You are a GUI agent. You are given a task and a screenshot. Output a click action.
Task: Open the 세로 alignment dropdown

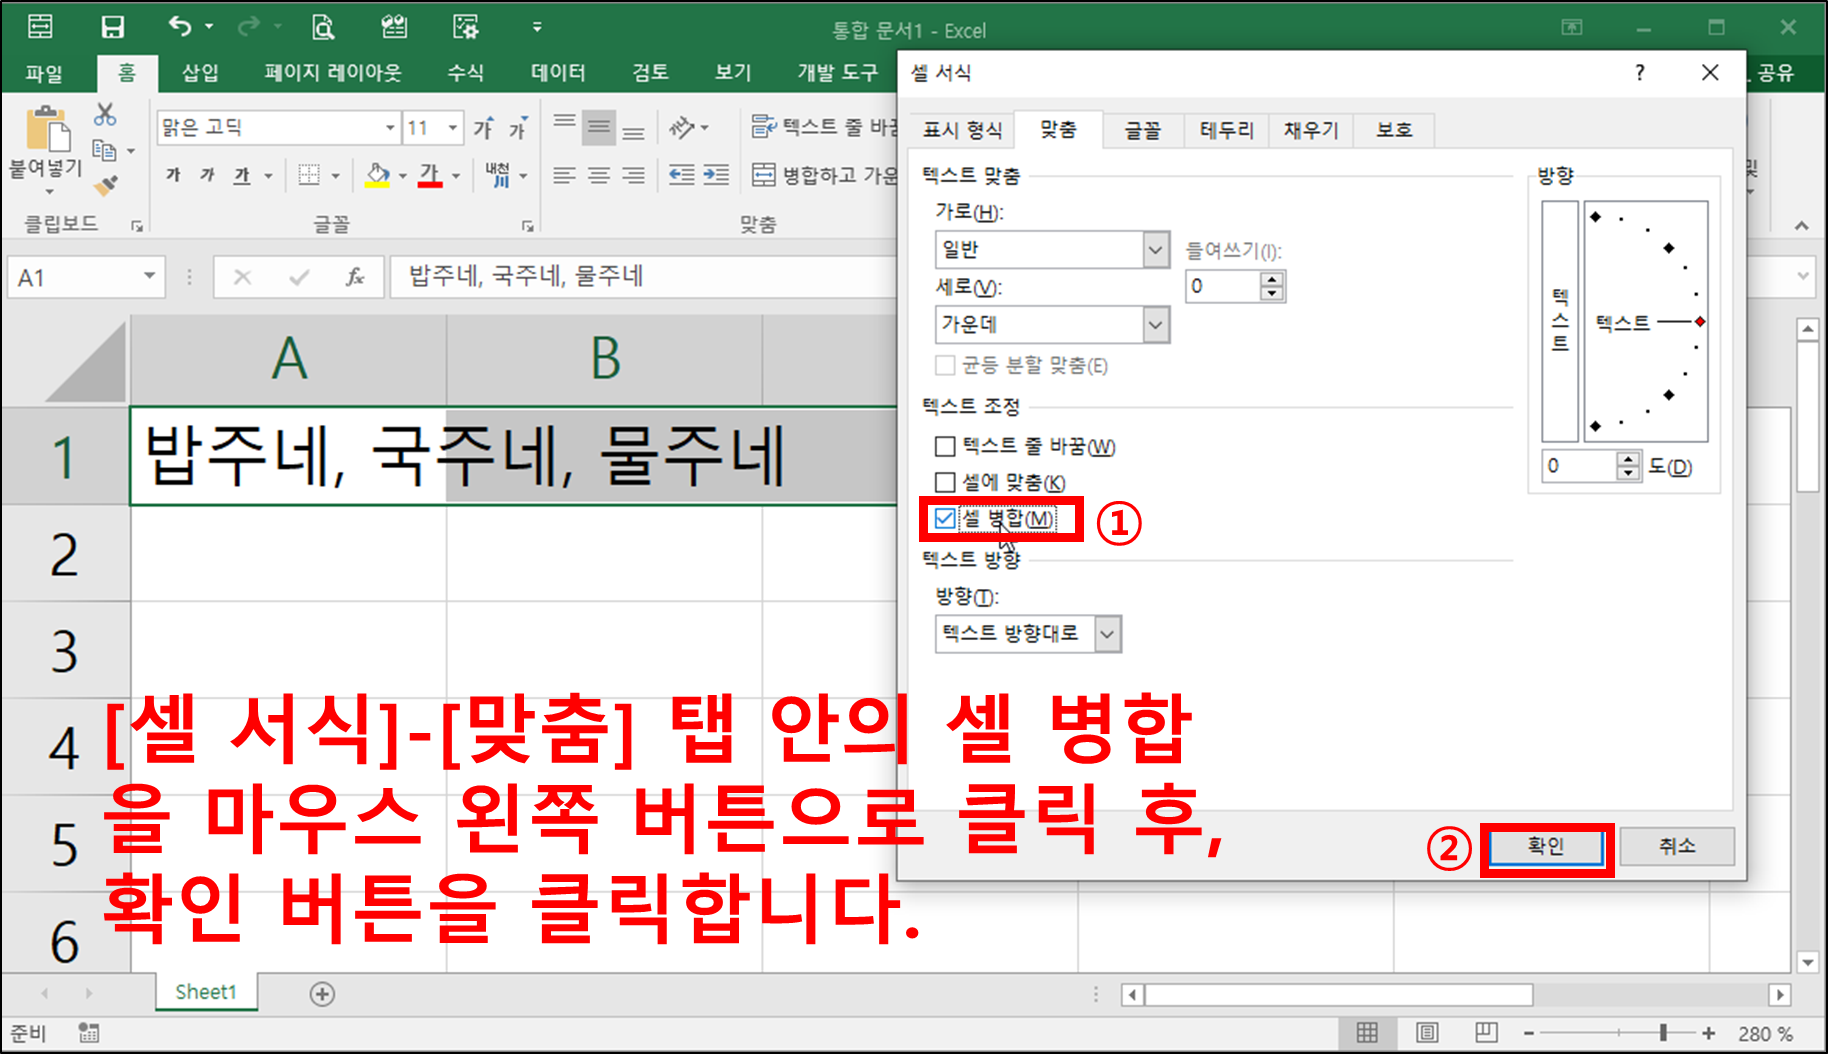tap(1155, 324)
